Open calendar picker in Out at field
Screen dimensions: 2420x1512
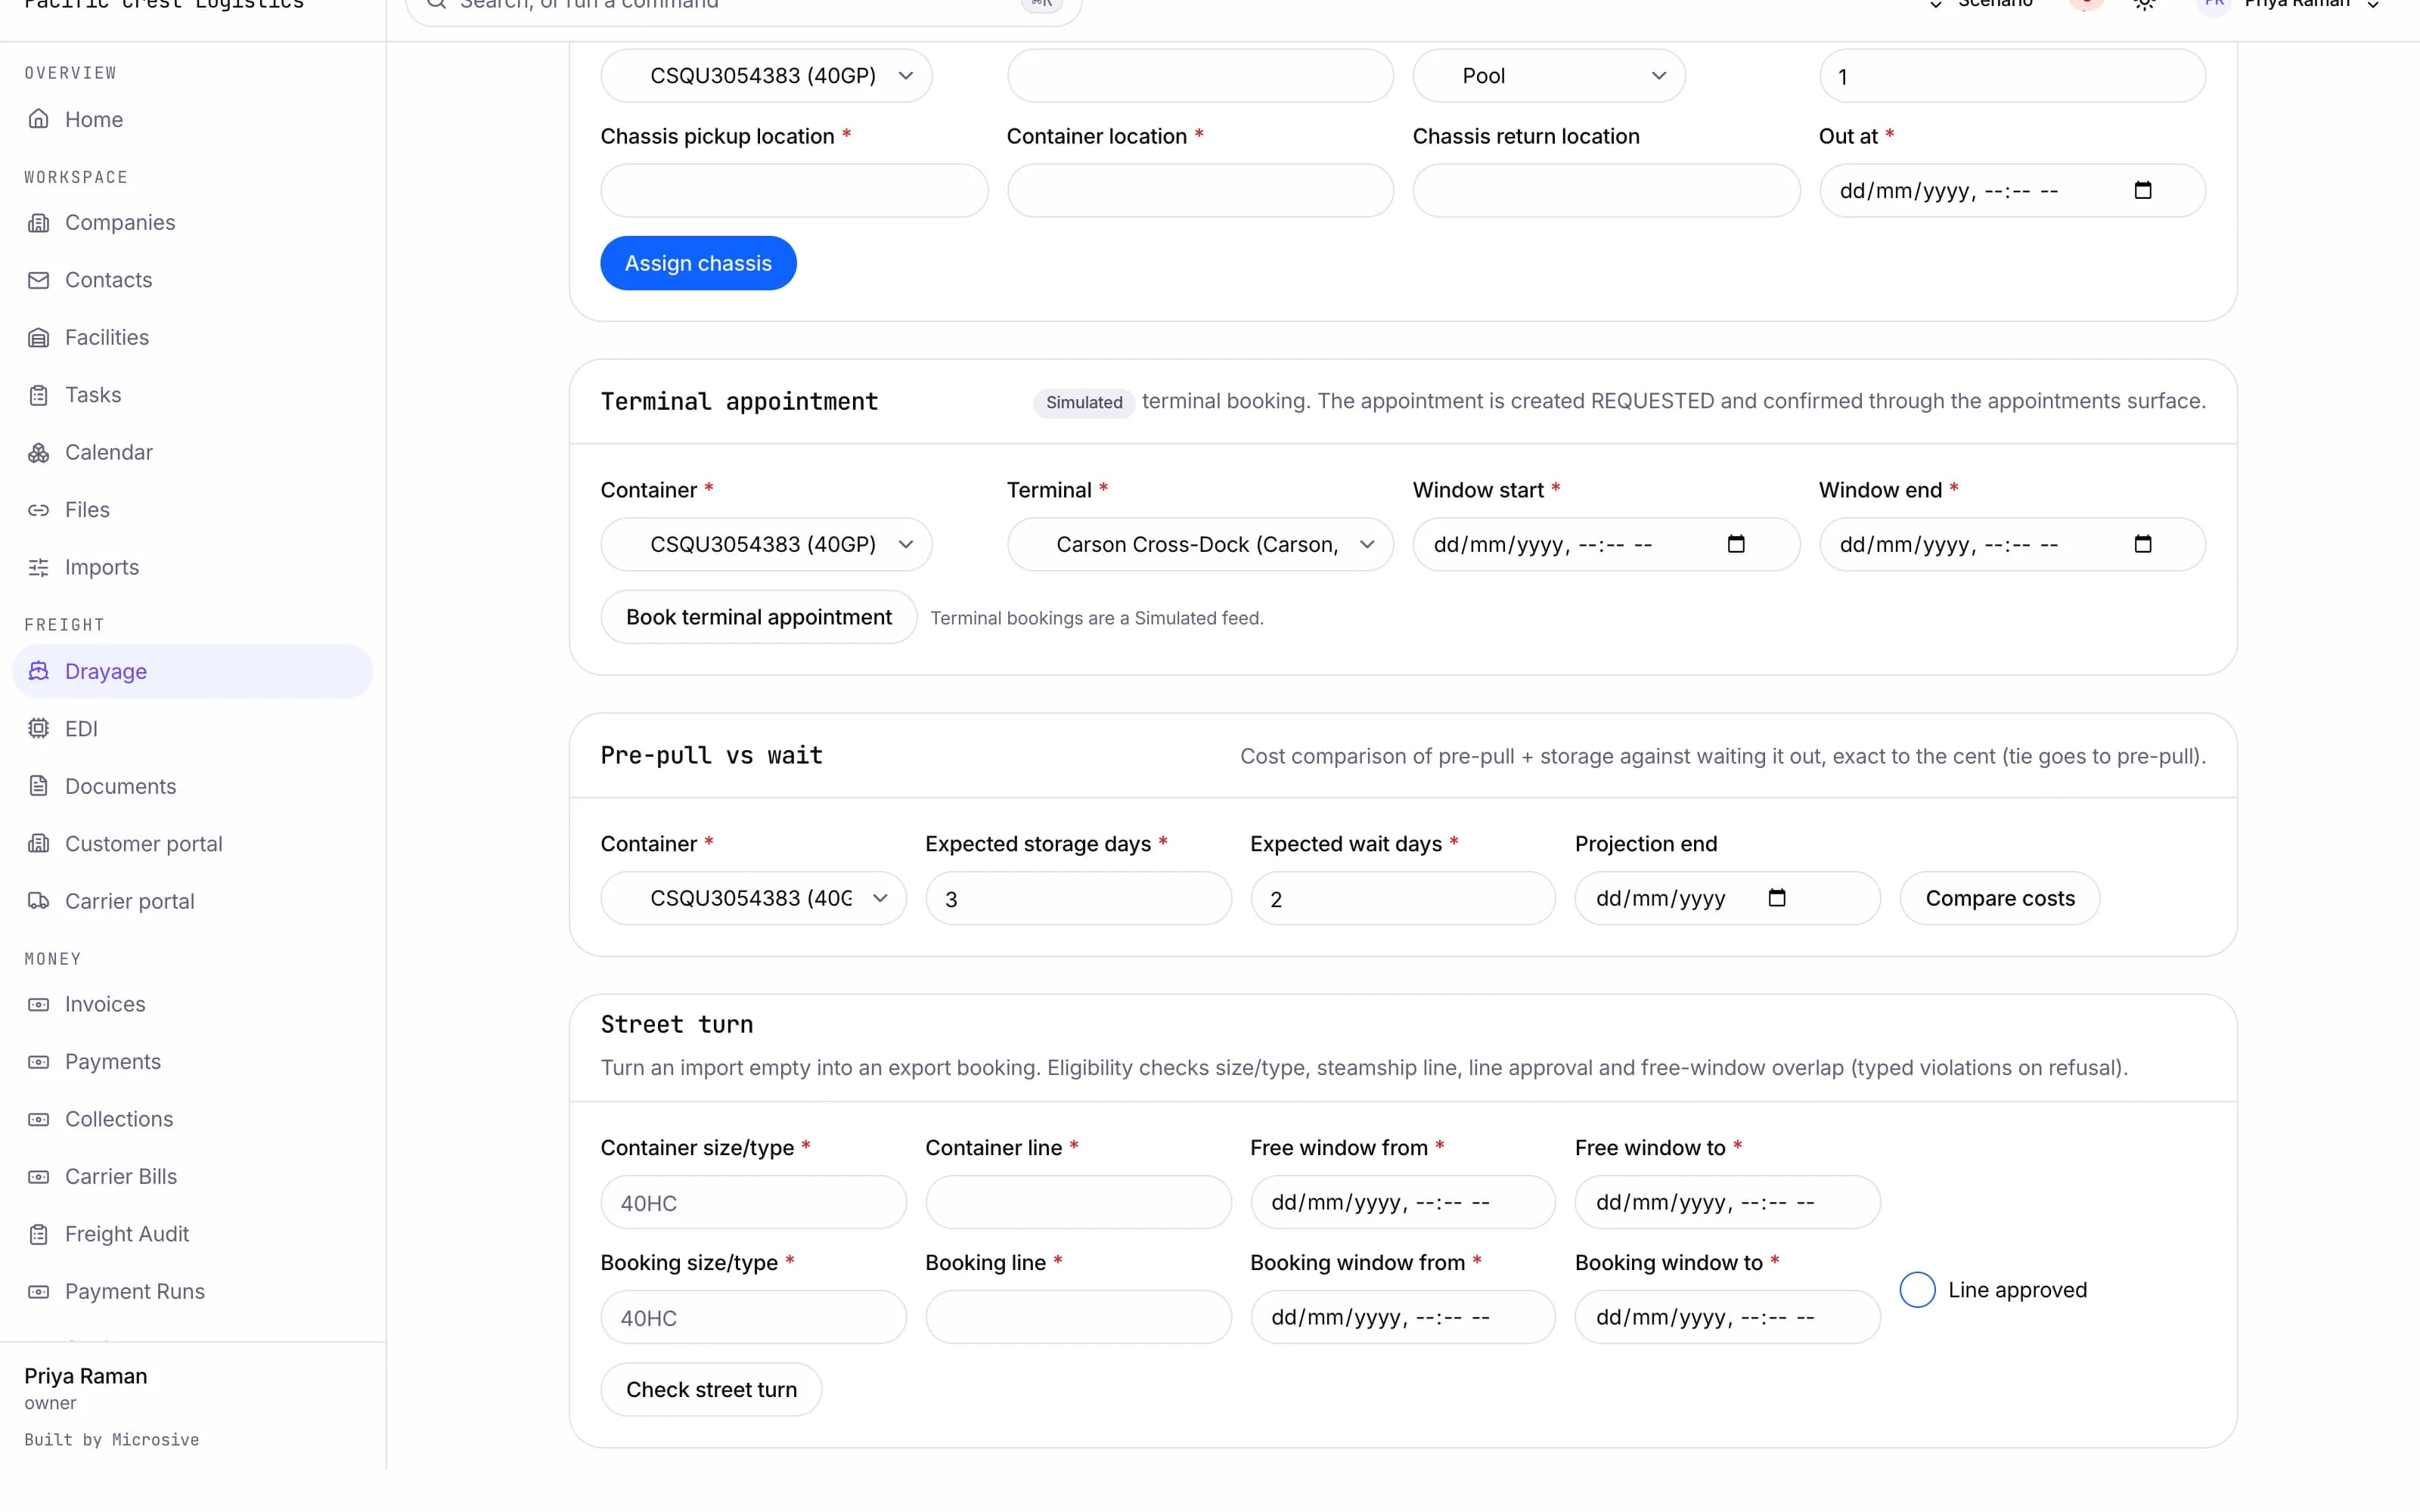(2142, 190)
